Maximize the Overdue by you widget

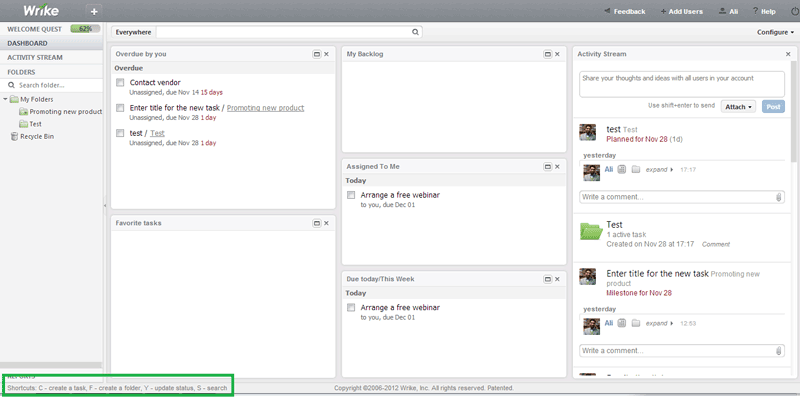pos(317,54)
